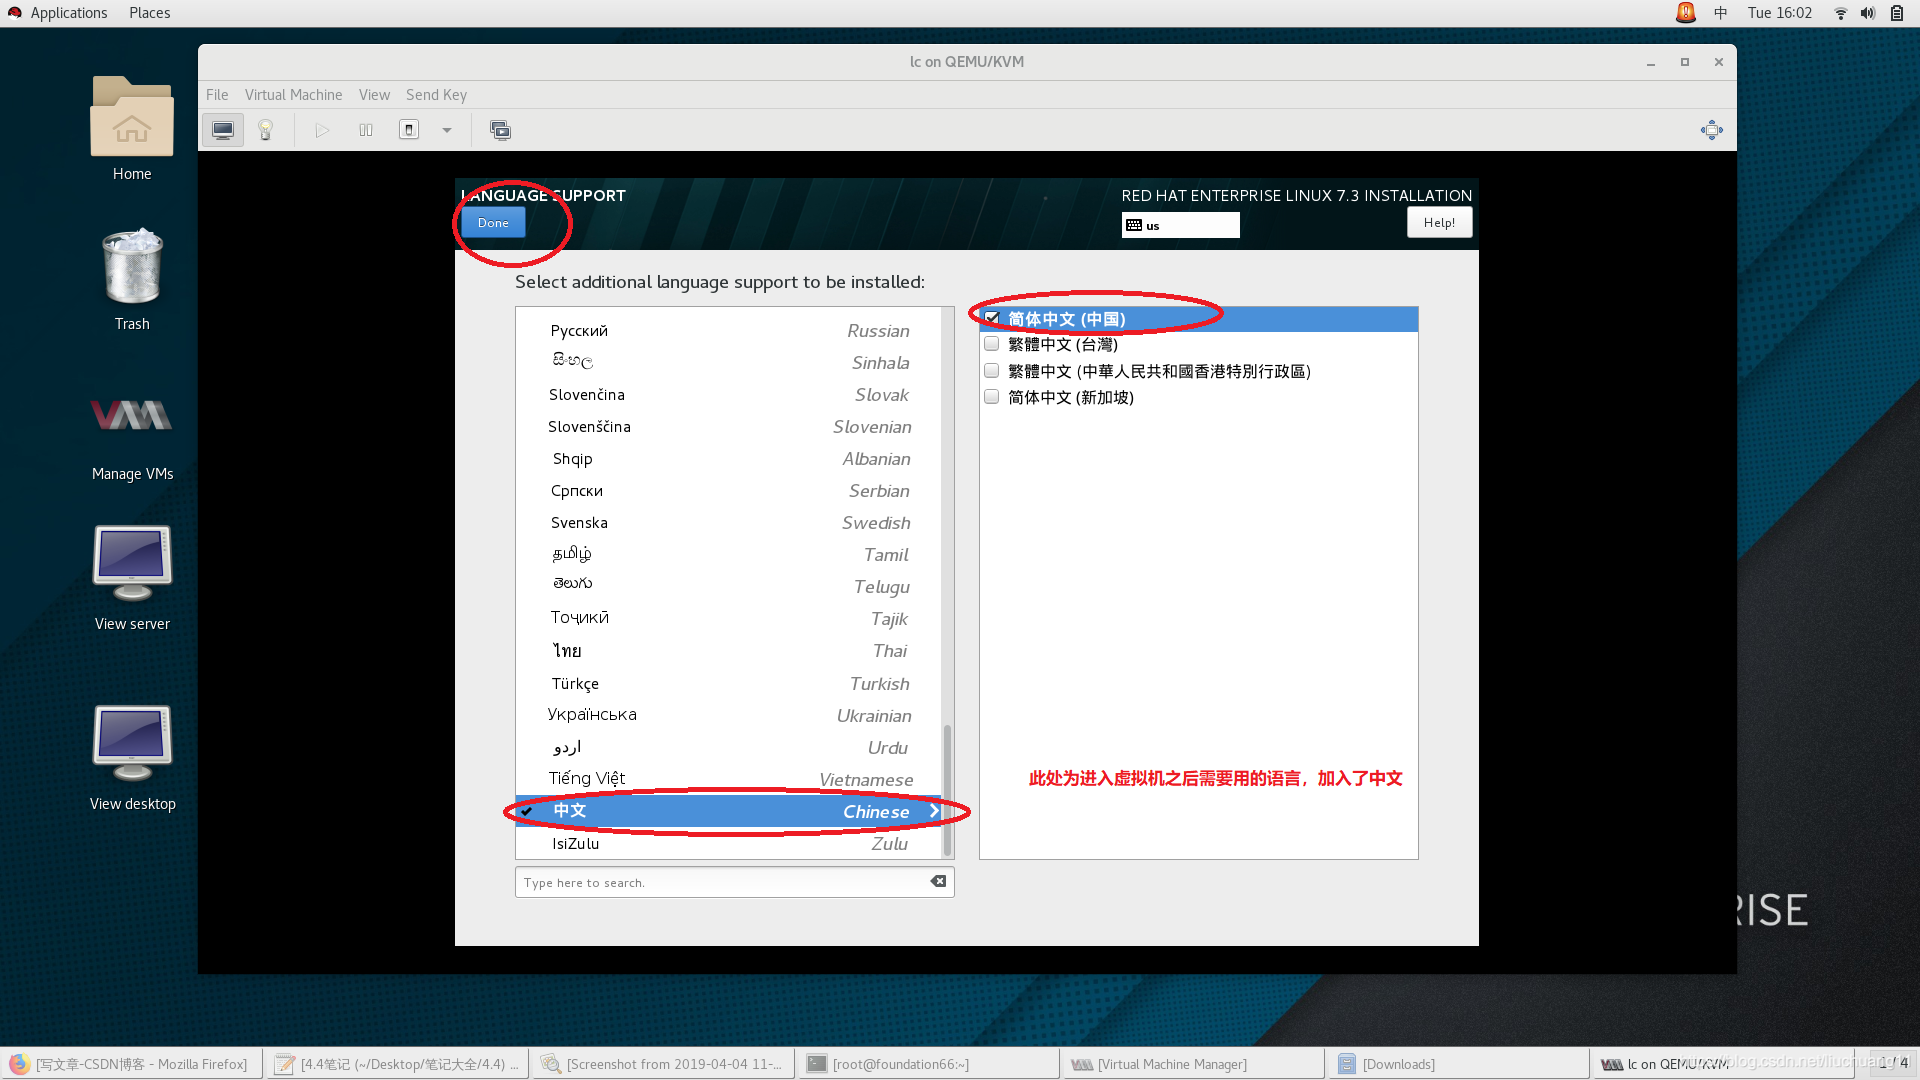Switch to Downloads taskbar window
Screen dimensions: 1920x1080
(x=1460, y=1064)
